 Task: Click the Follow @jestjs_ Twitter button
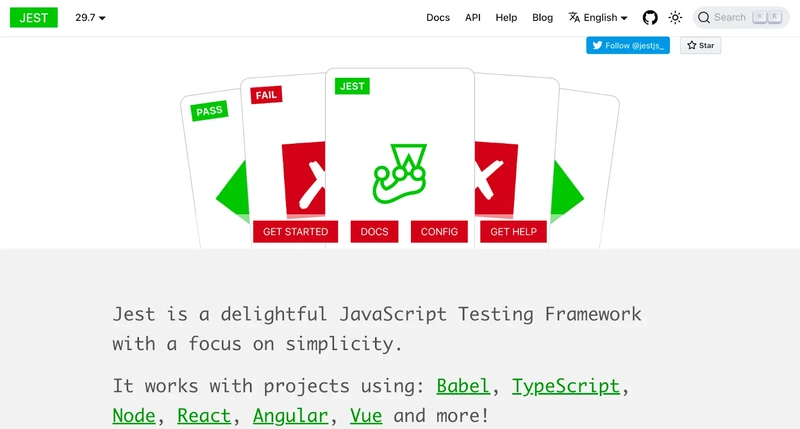click(628, 45)
